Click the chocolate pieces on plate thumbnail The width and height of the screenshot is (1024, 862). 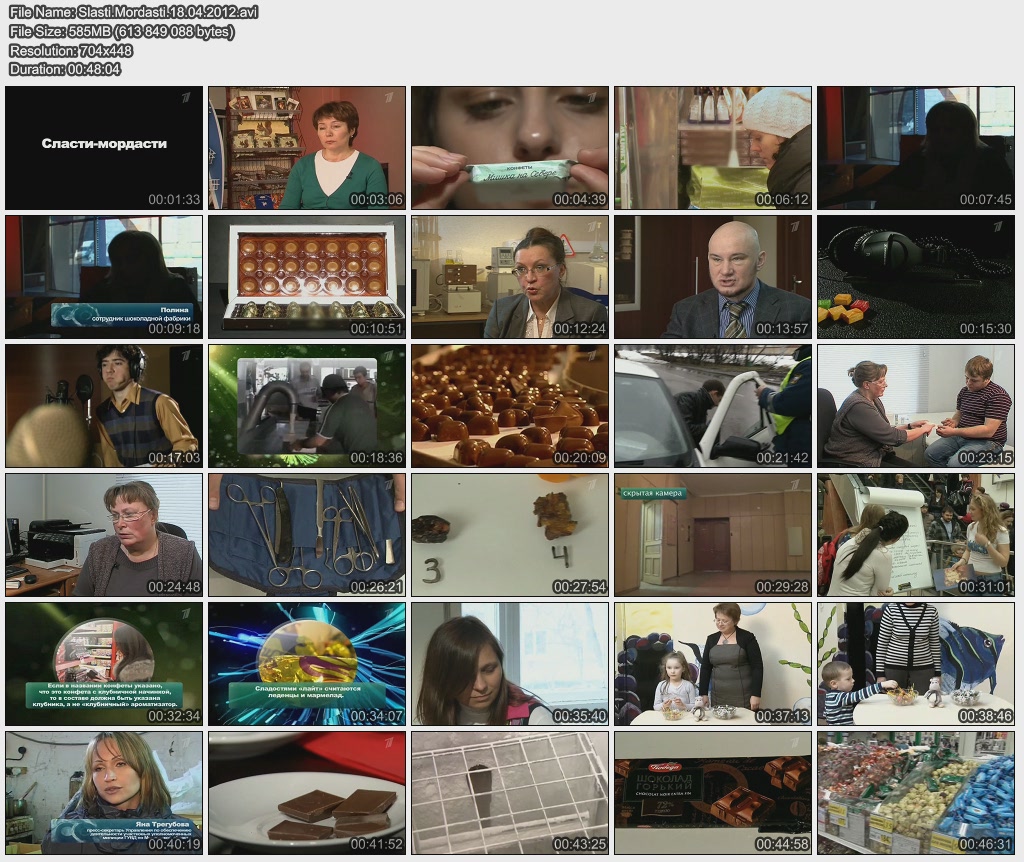point(307,793)
